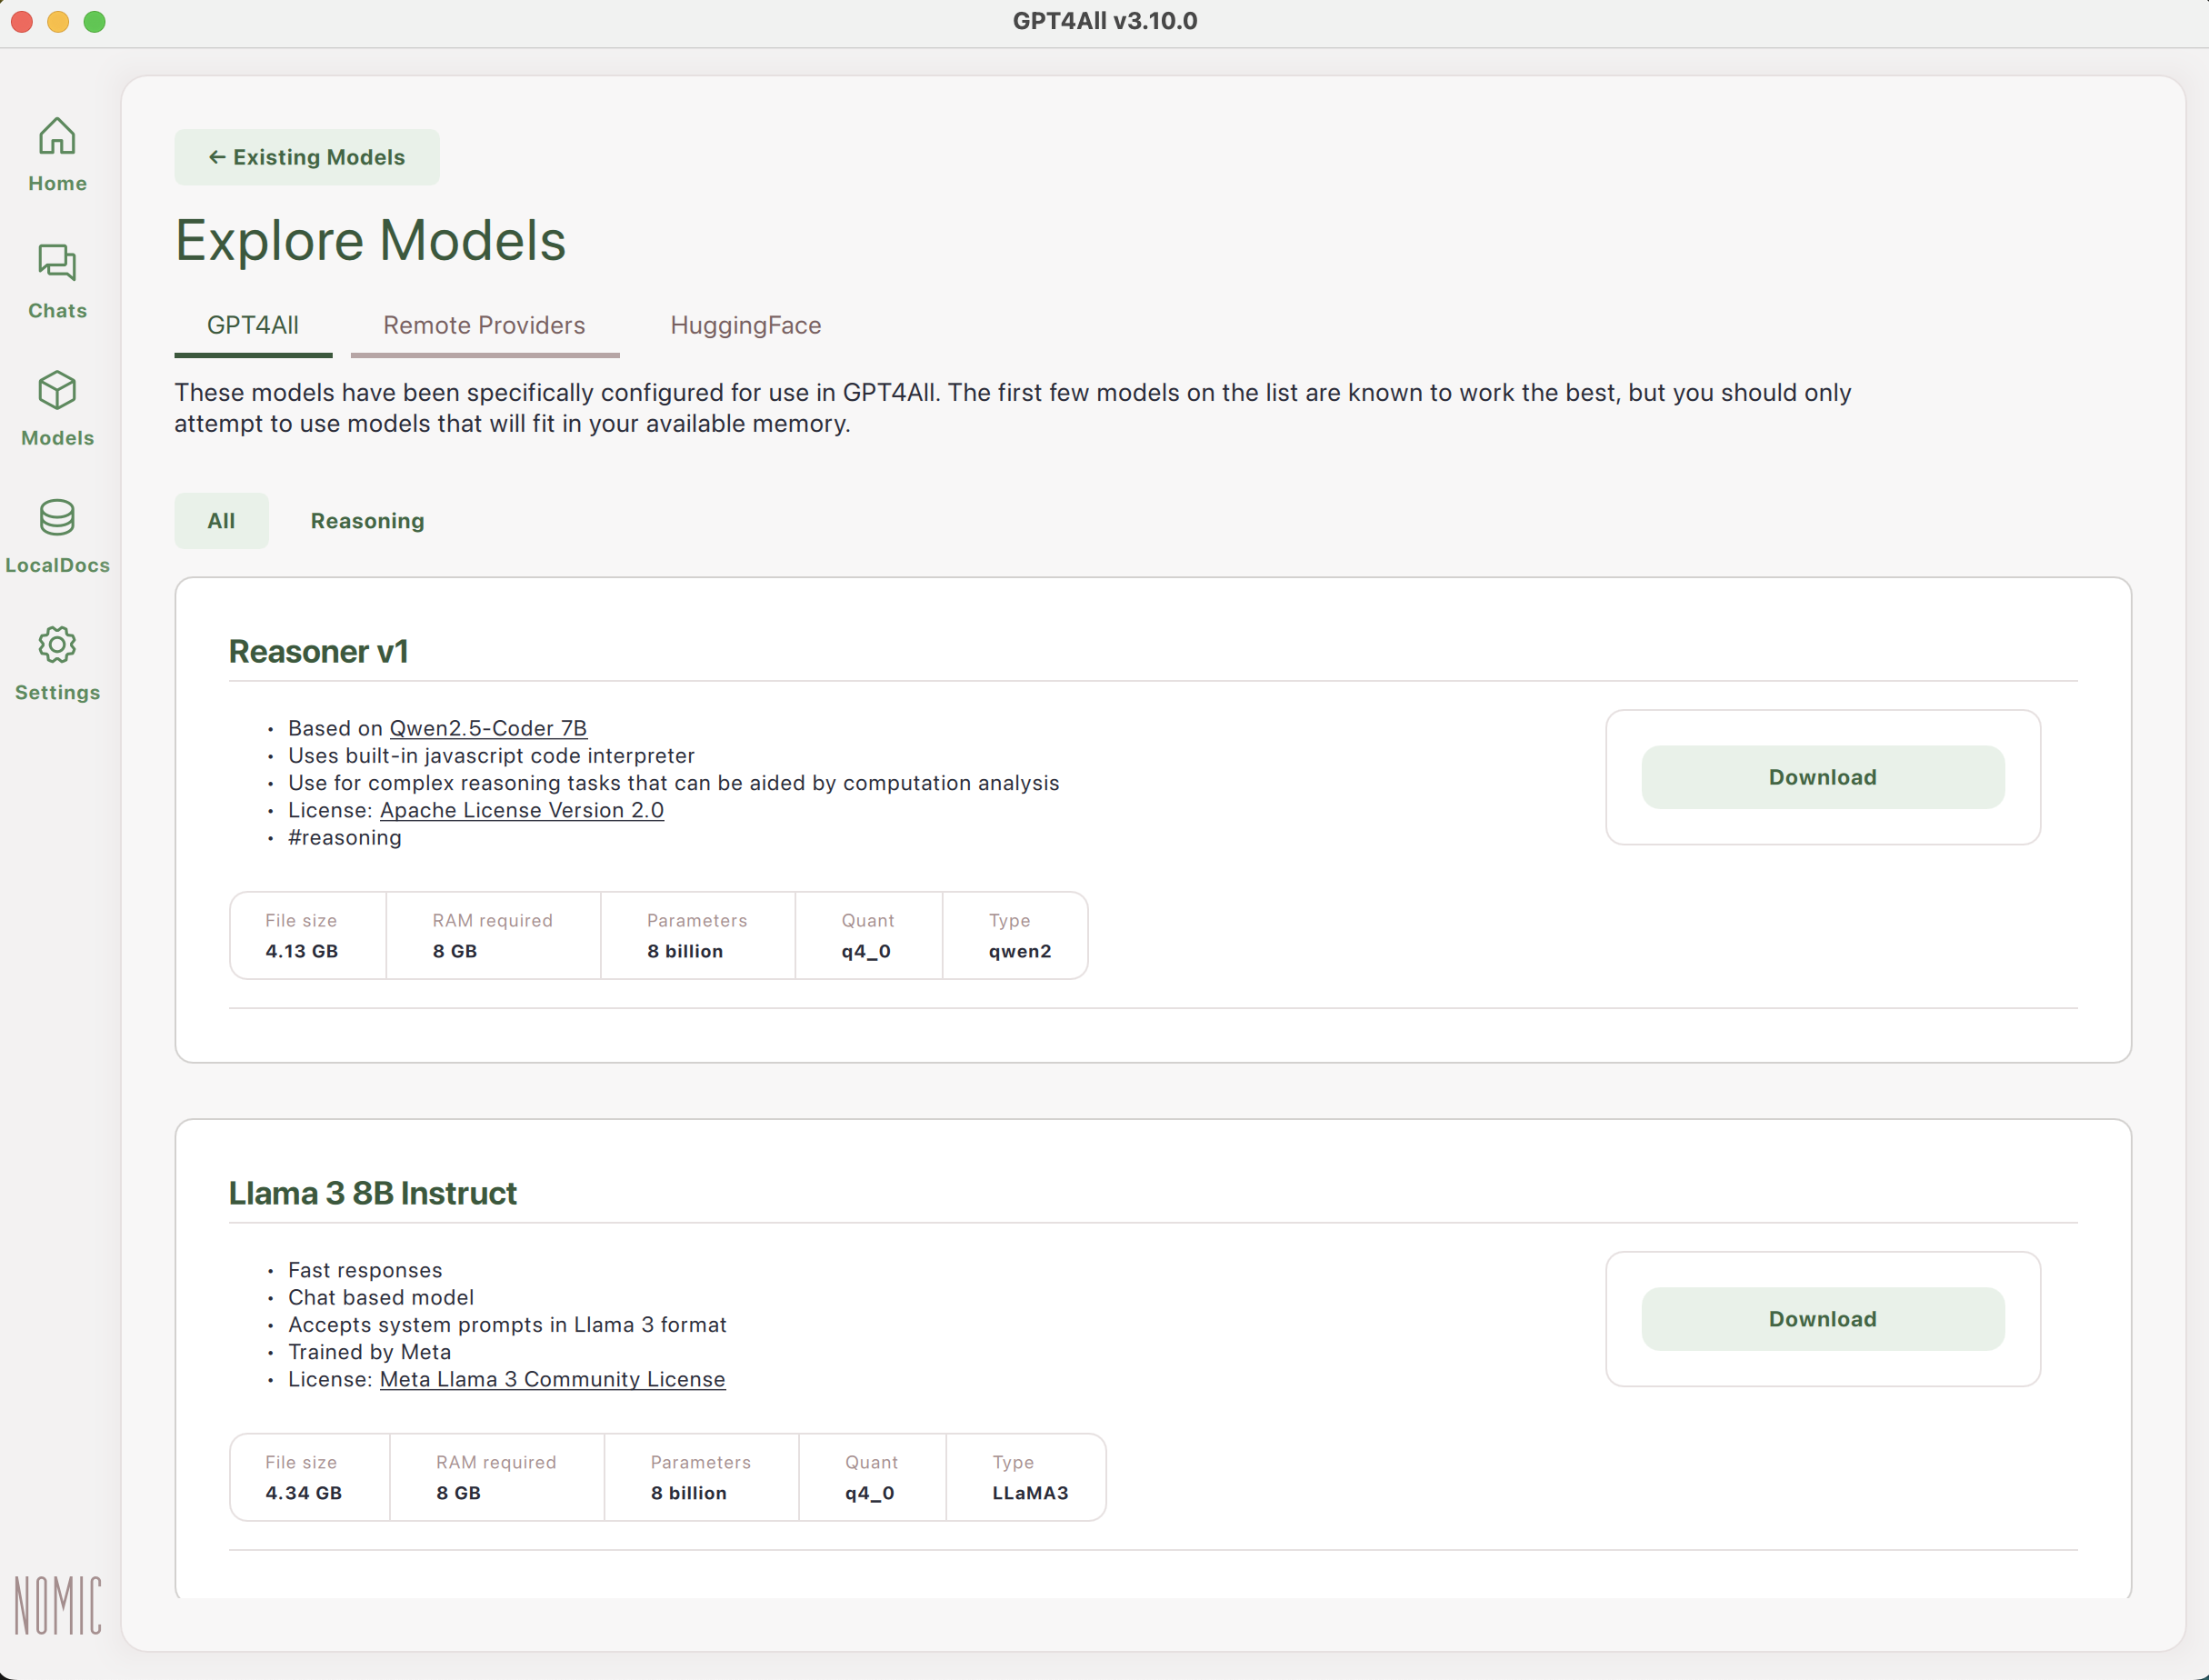Click the qwen2 type value
2209x1680 pixels.
(x=1020, y=951)
